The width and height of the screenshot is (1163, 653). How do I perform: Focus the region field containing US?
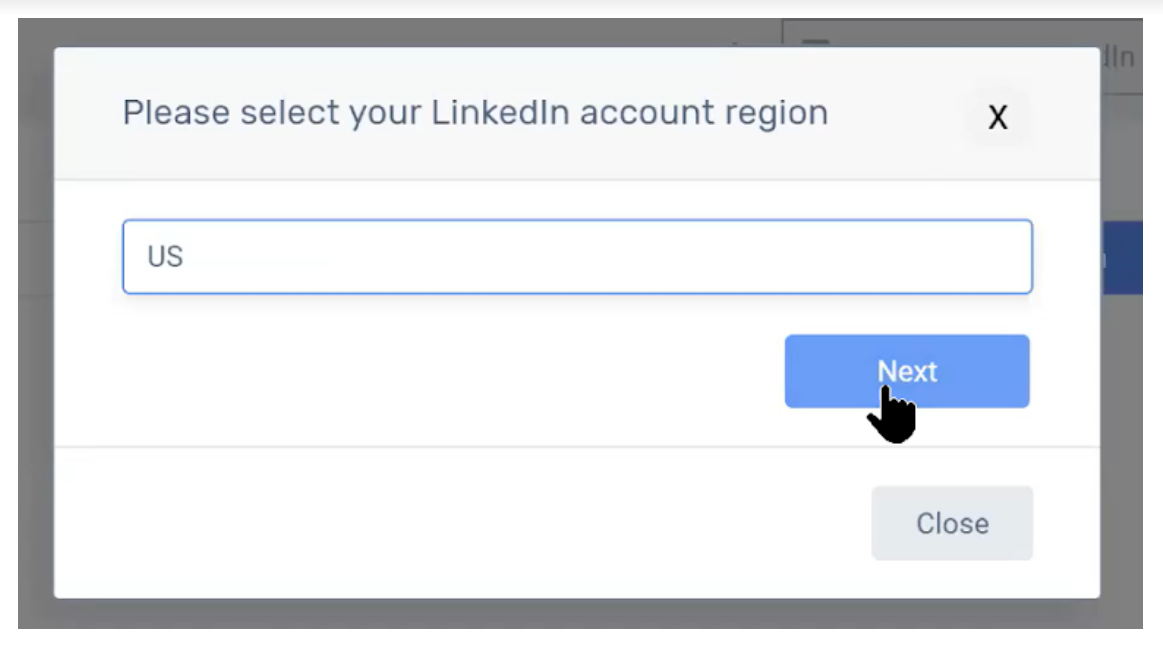click(x=577, y=256)
